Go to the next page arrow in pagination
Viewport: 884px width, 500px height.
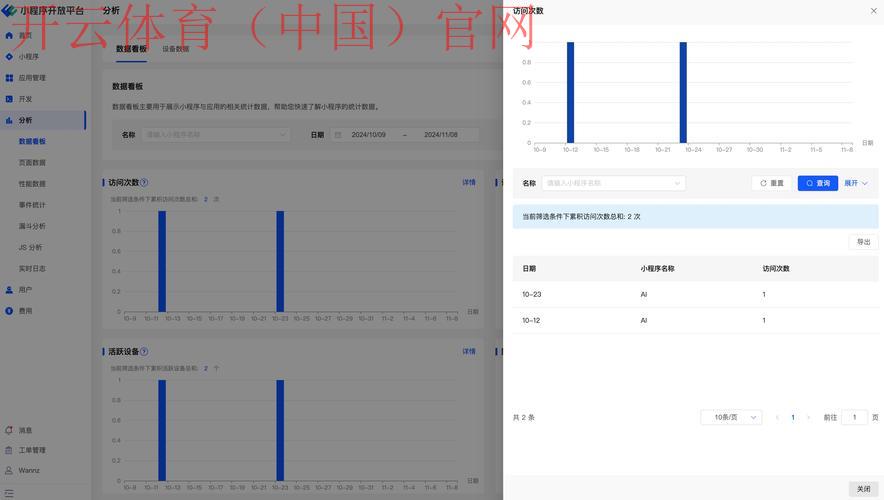point(808,418)
